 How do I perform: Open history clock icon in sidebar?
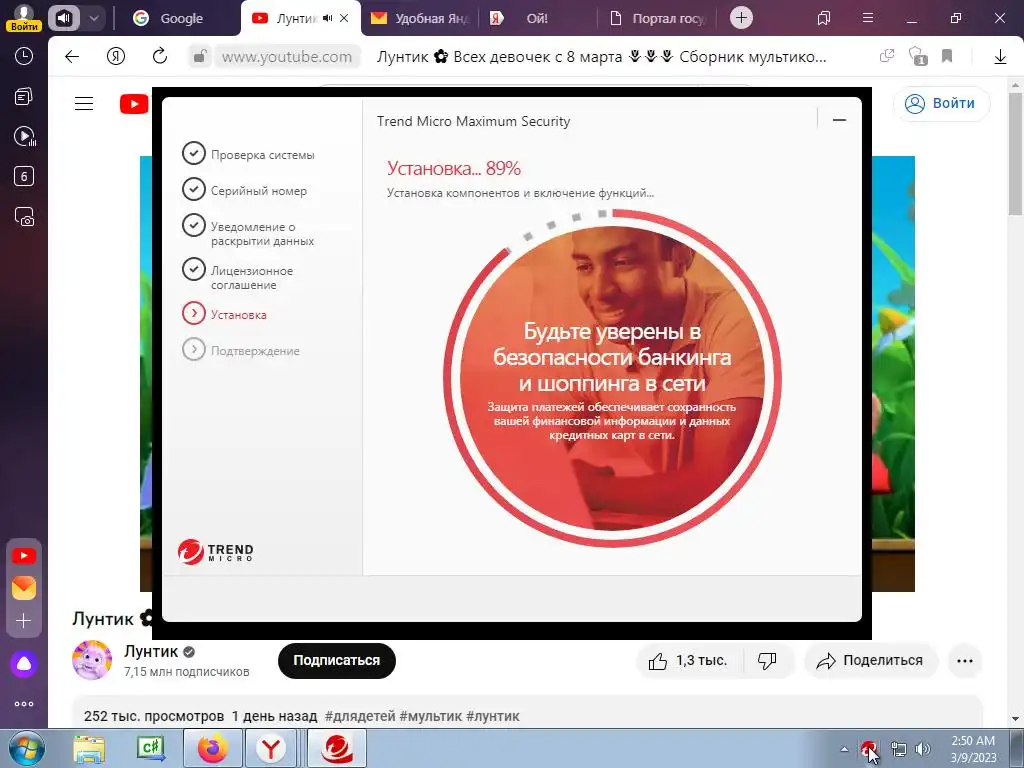[24, 57]
